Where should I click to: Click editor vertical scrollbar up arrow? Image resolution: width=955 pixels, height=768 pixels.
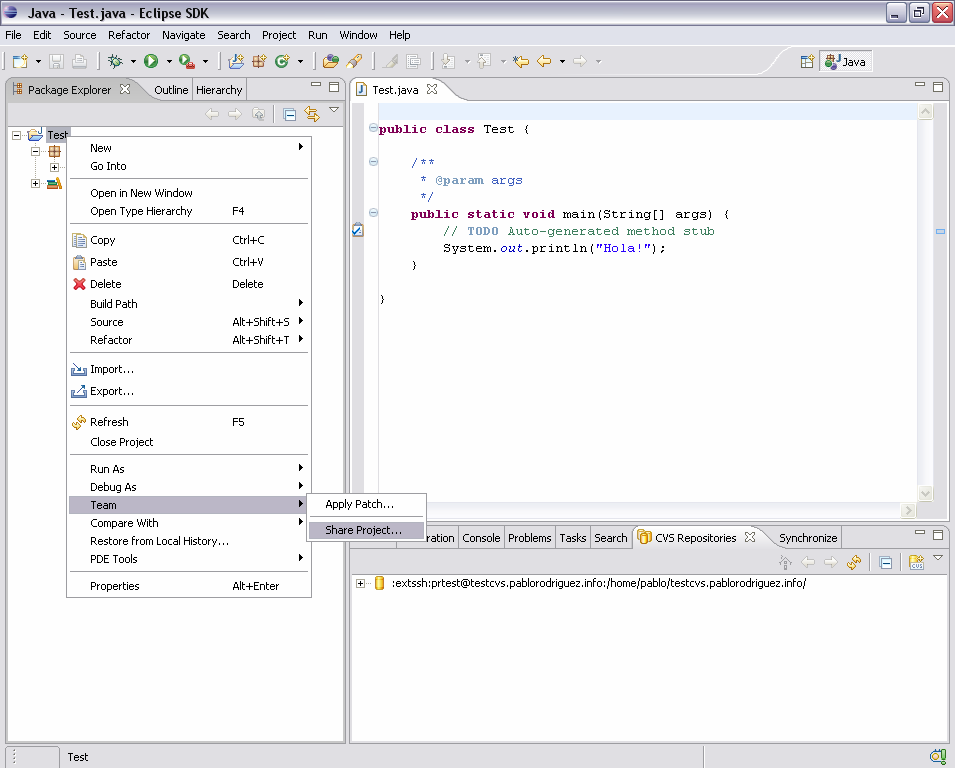click(925, 111)
